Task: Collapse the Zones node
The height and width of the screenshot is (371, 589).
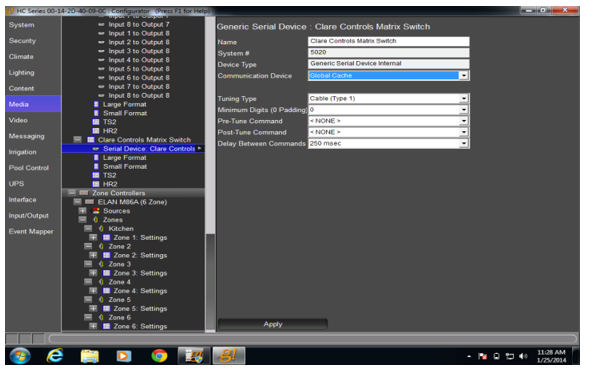Action: click(83, 220)
